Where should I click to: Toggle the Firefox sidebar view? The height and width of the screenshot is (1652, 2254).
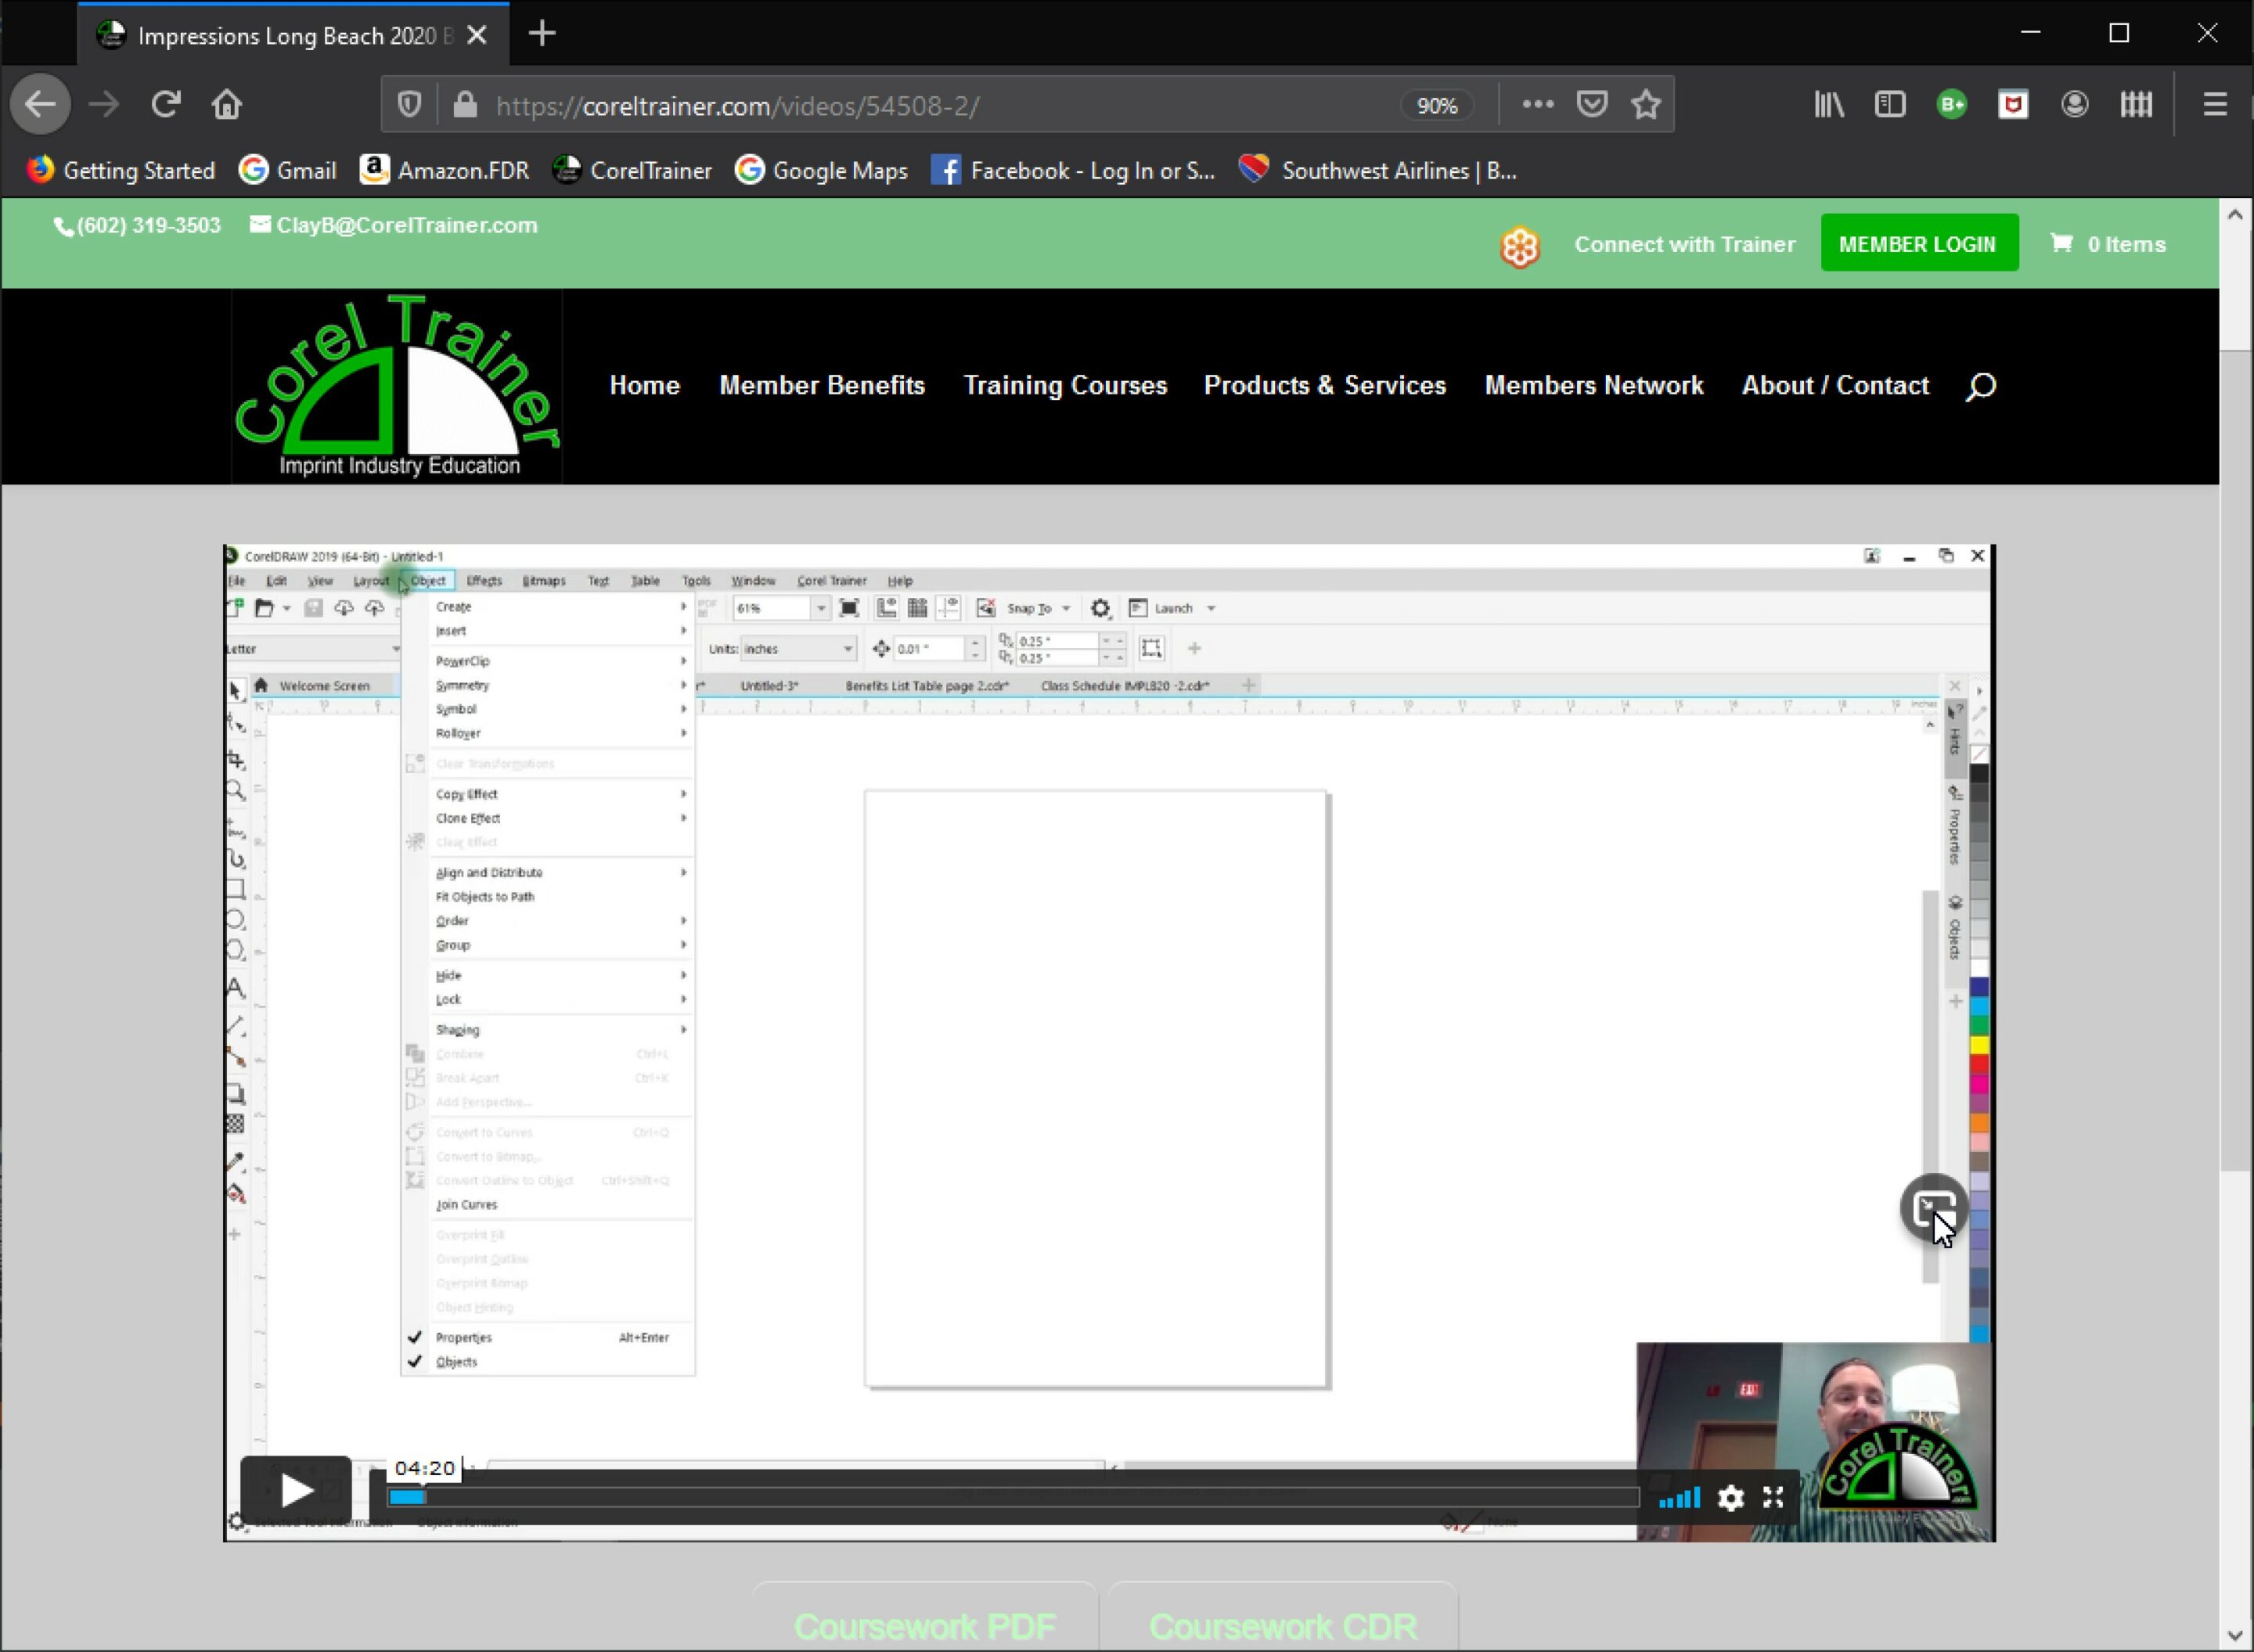[1890, 104]
